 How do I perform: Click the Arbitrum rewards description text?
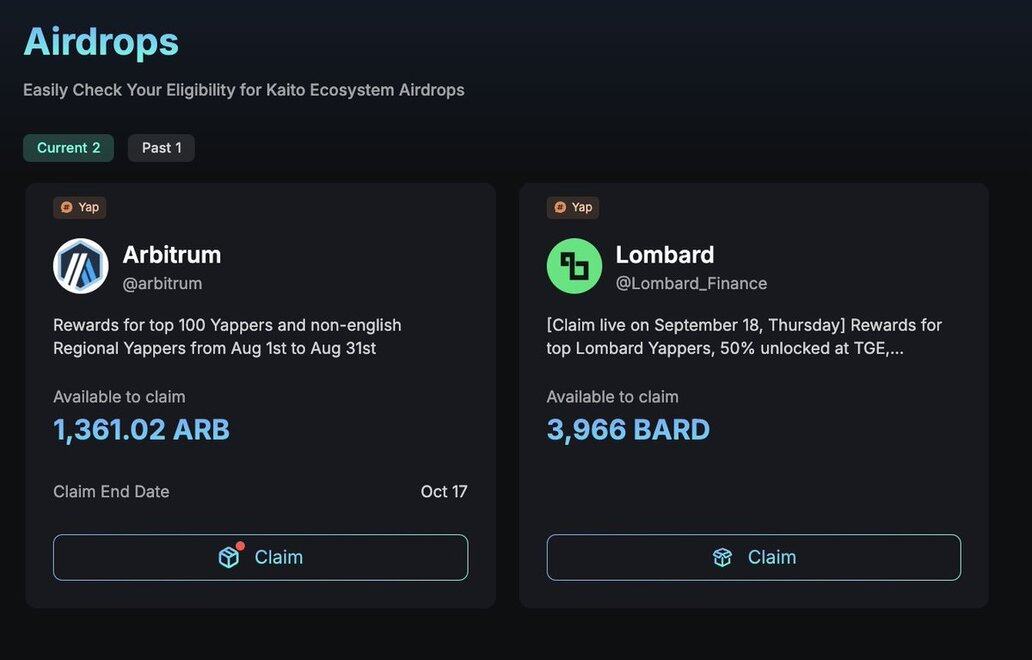[227, 336]
